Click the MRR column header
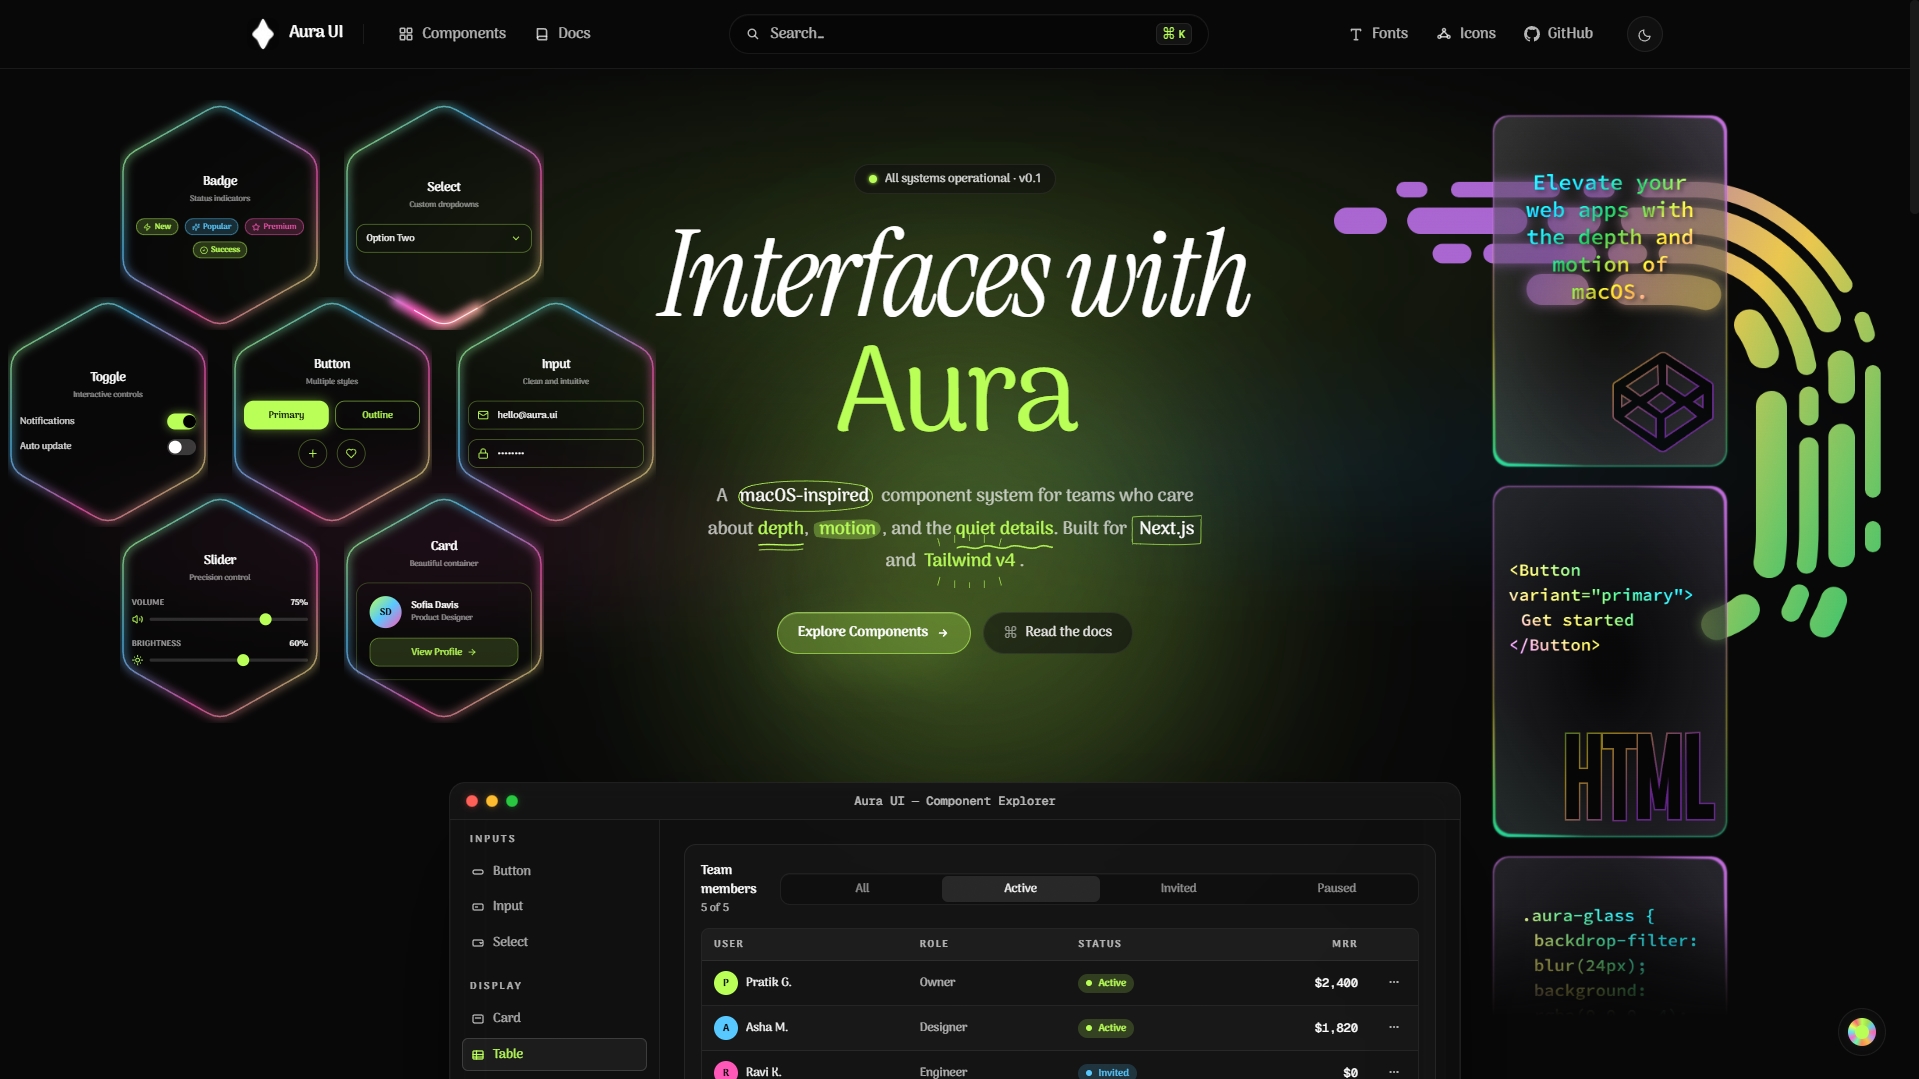The height and width of the screenshot is (1079, 1919). click(1344, 944)
